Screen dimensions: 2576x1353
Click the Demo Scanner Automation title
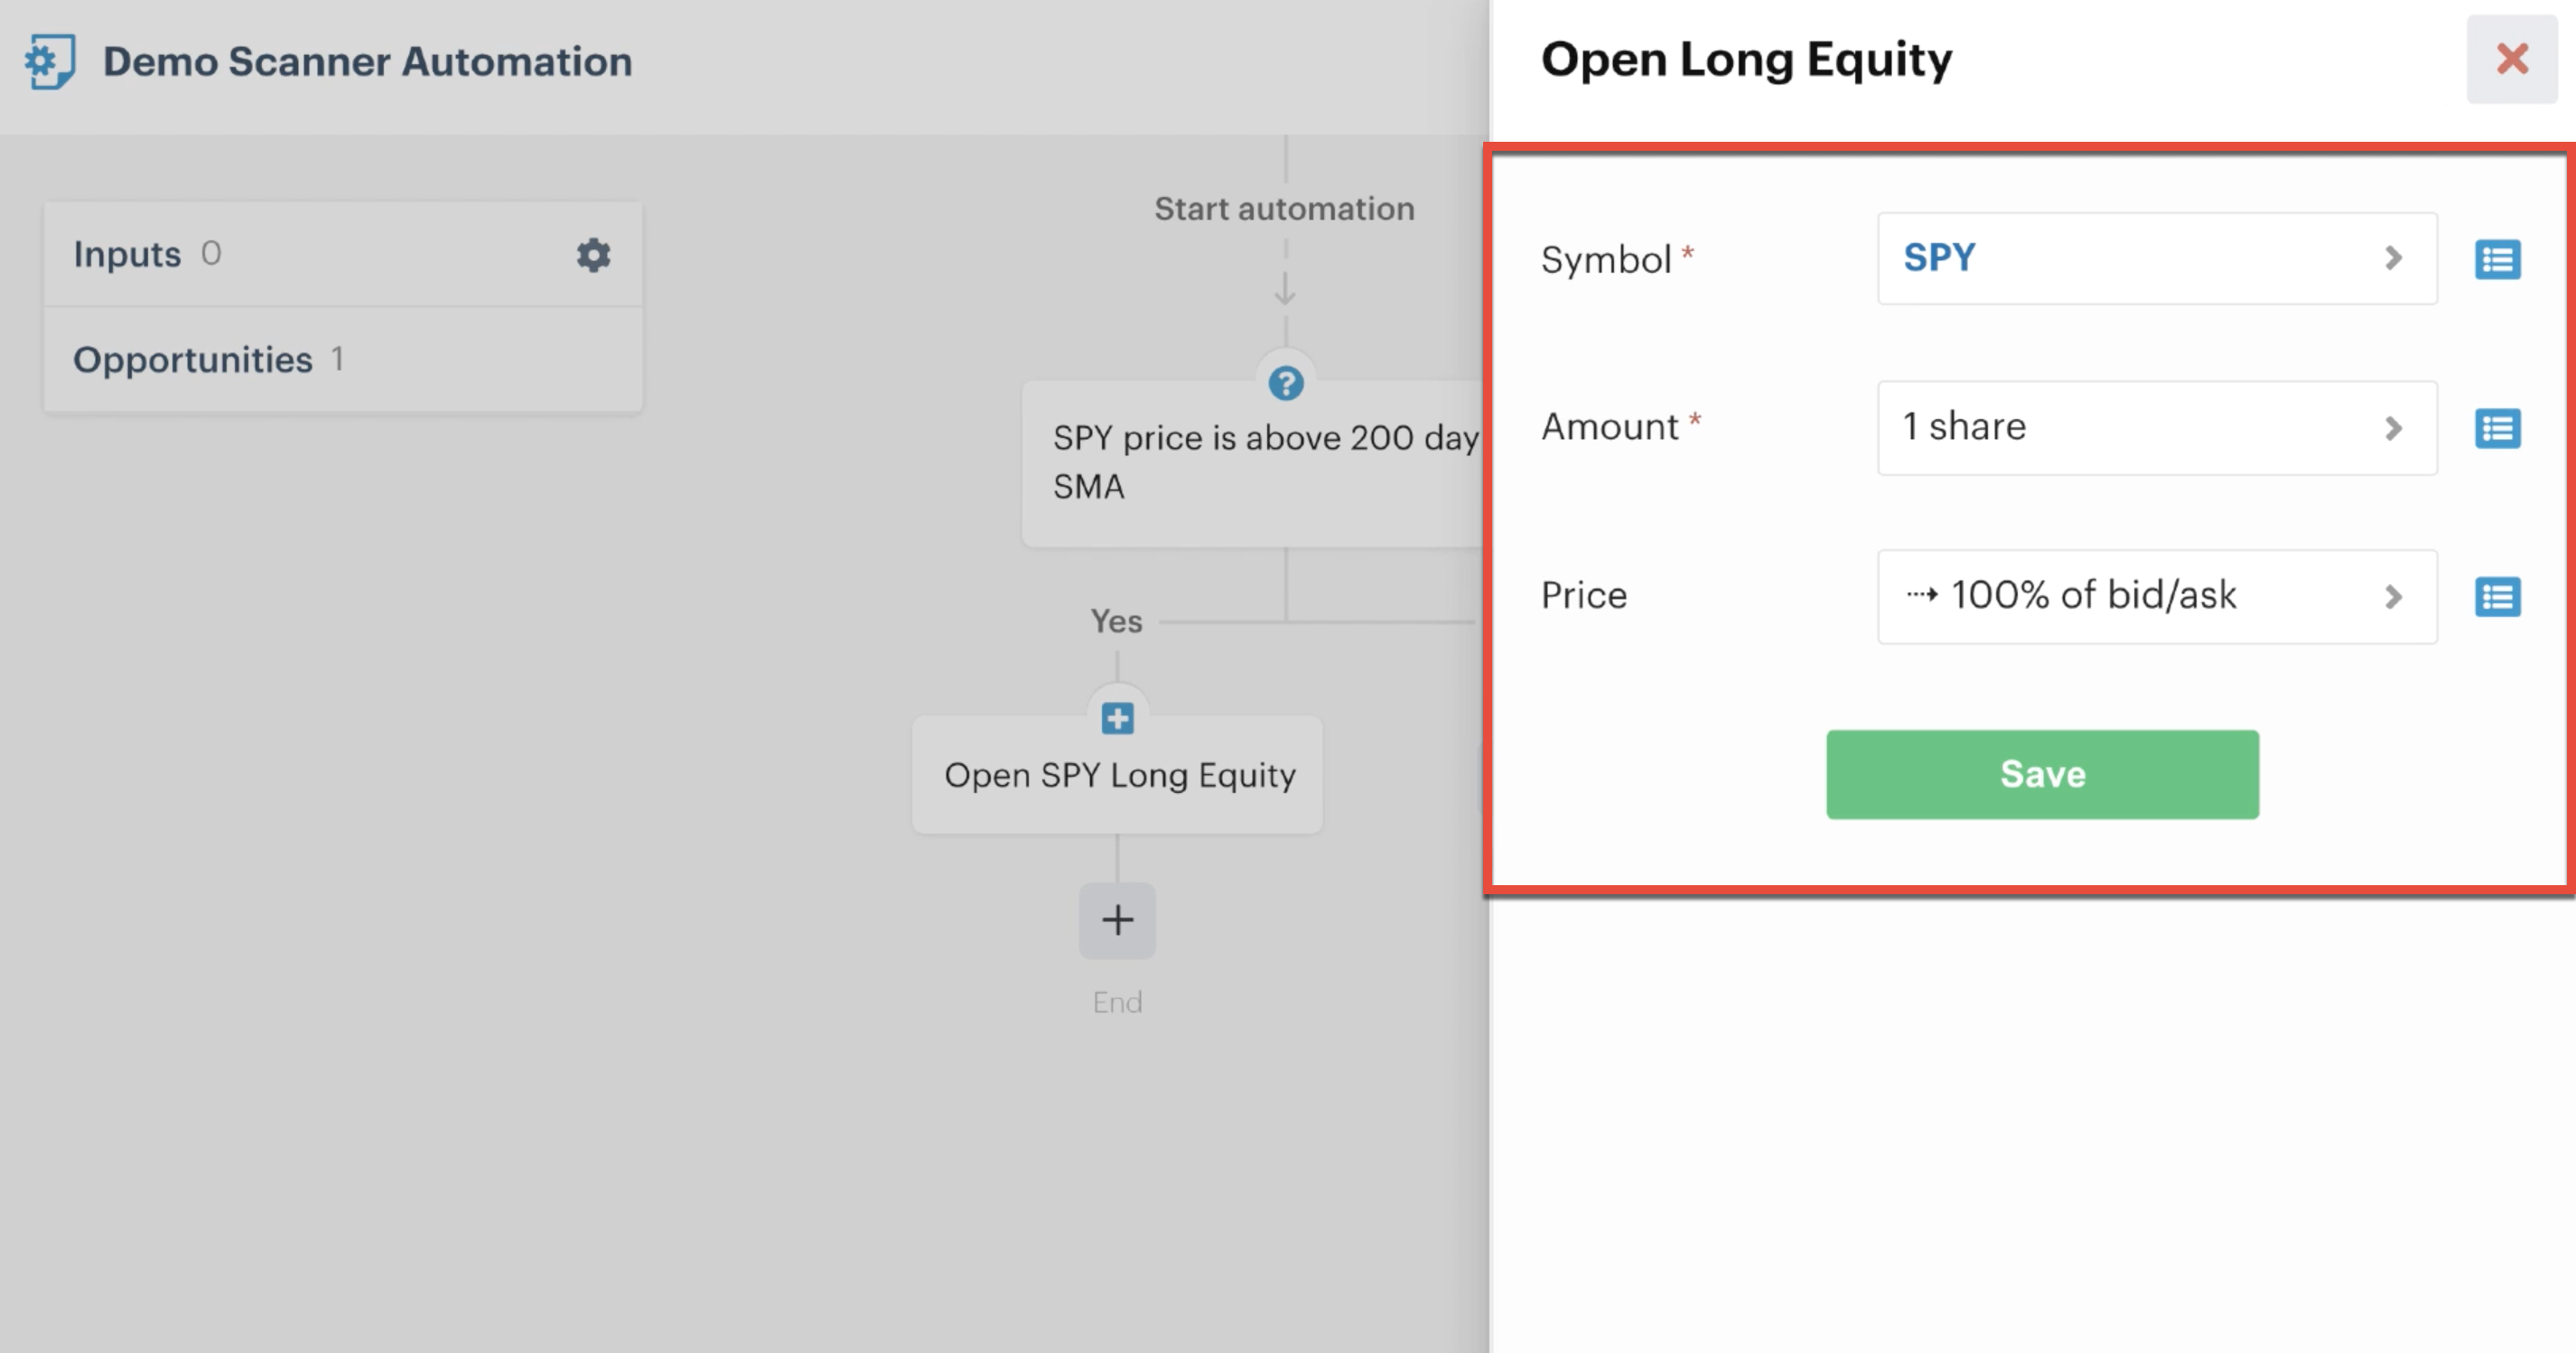click(368, 62)
